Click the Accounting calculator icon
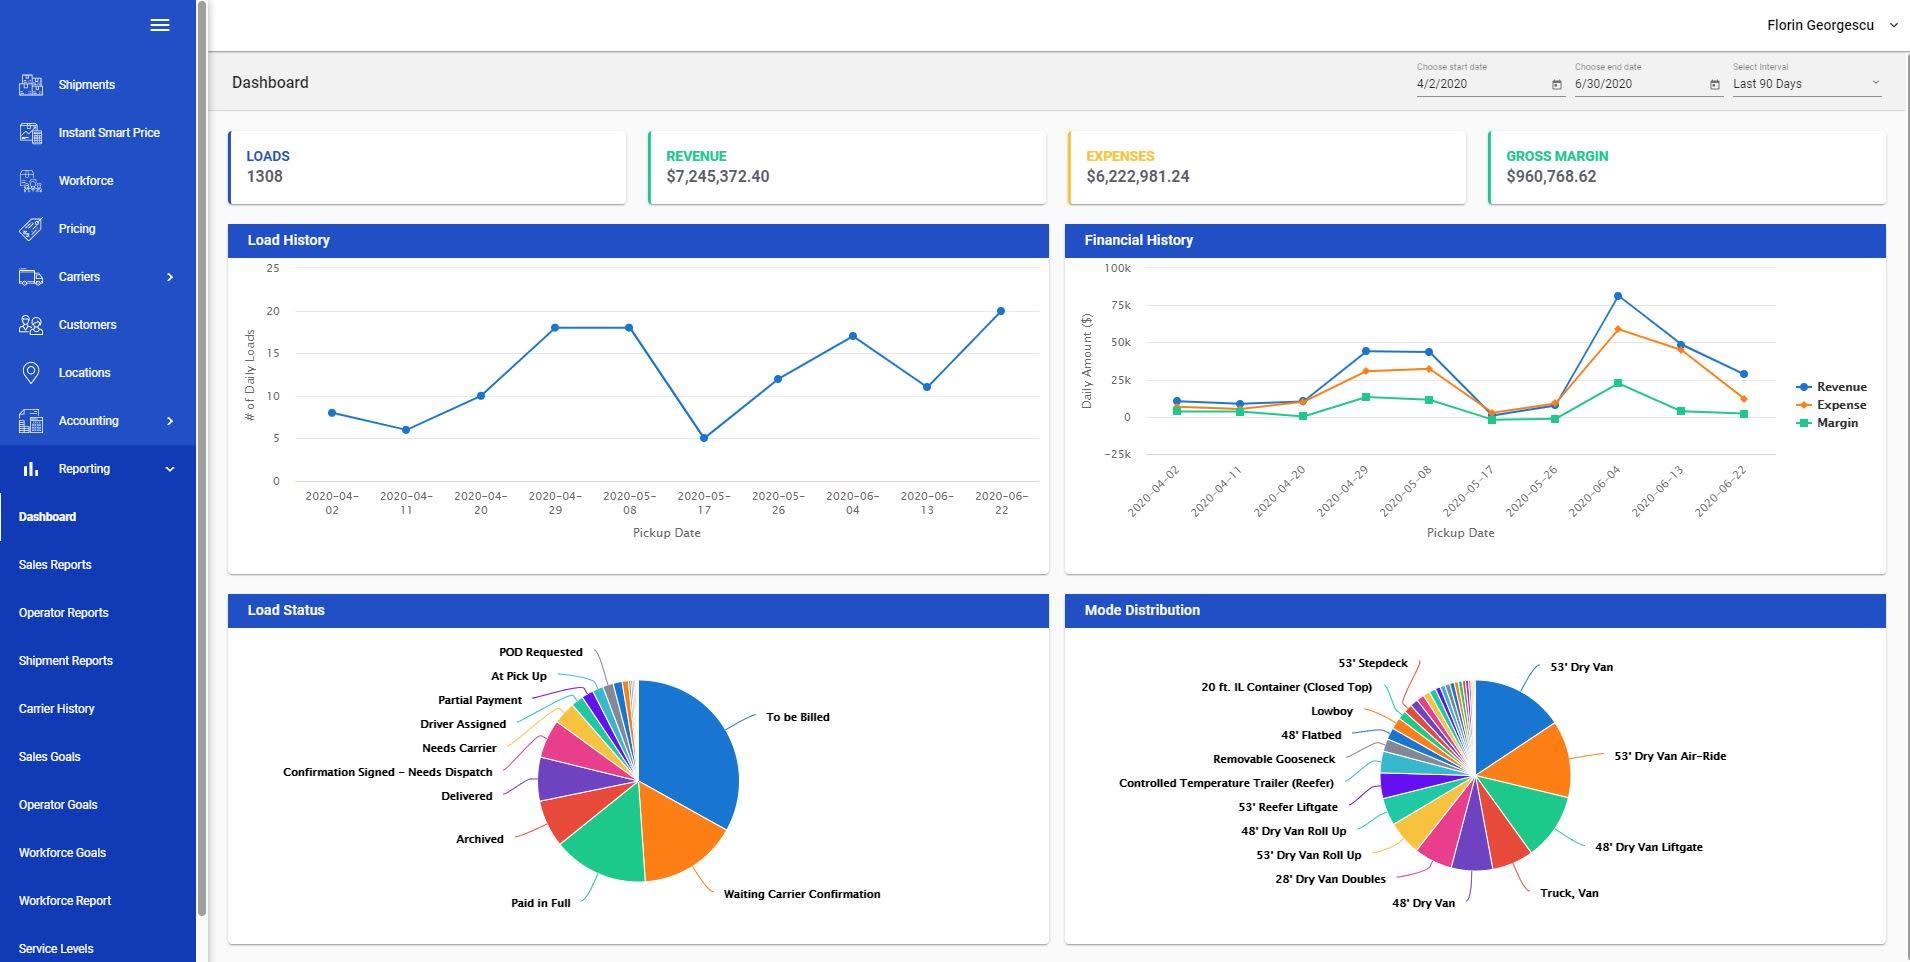The width and height of the screenshot is (1910, 962). [x=31, y=421]
